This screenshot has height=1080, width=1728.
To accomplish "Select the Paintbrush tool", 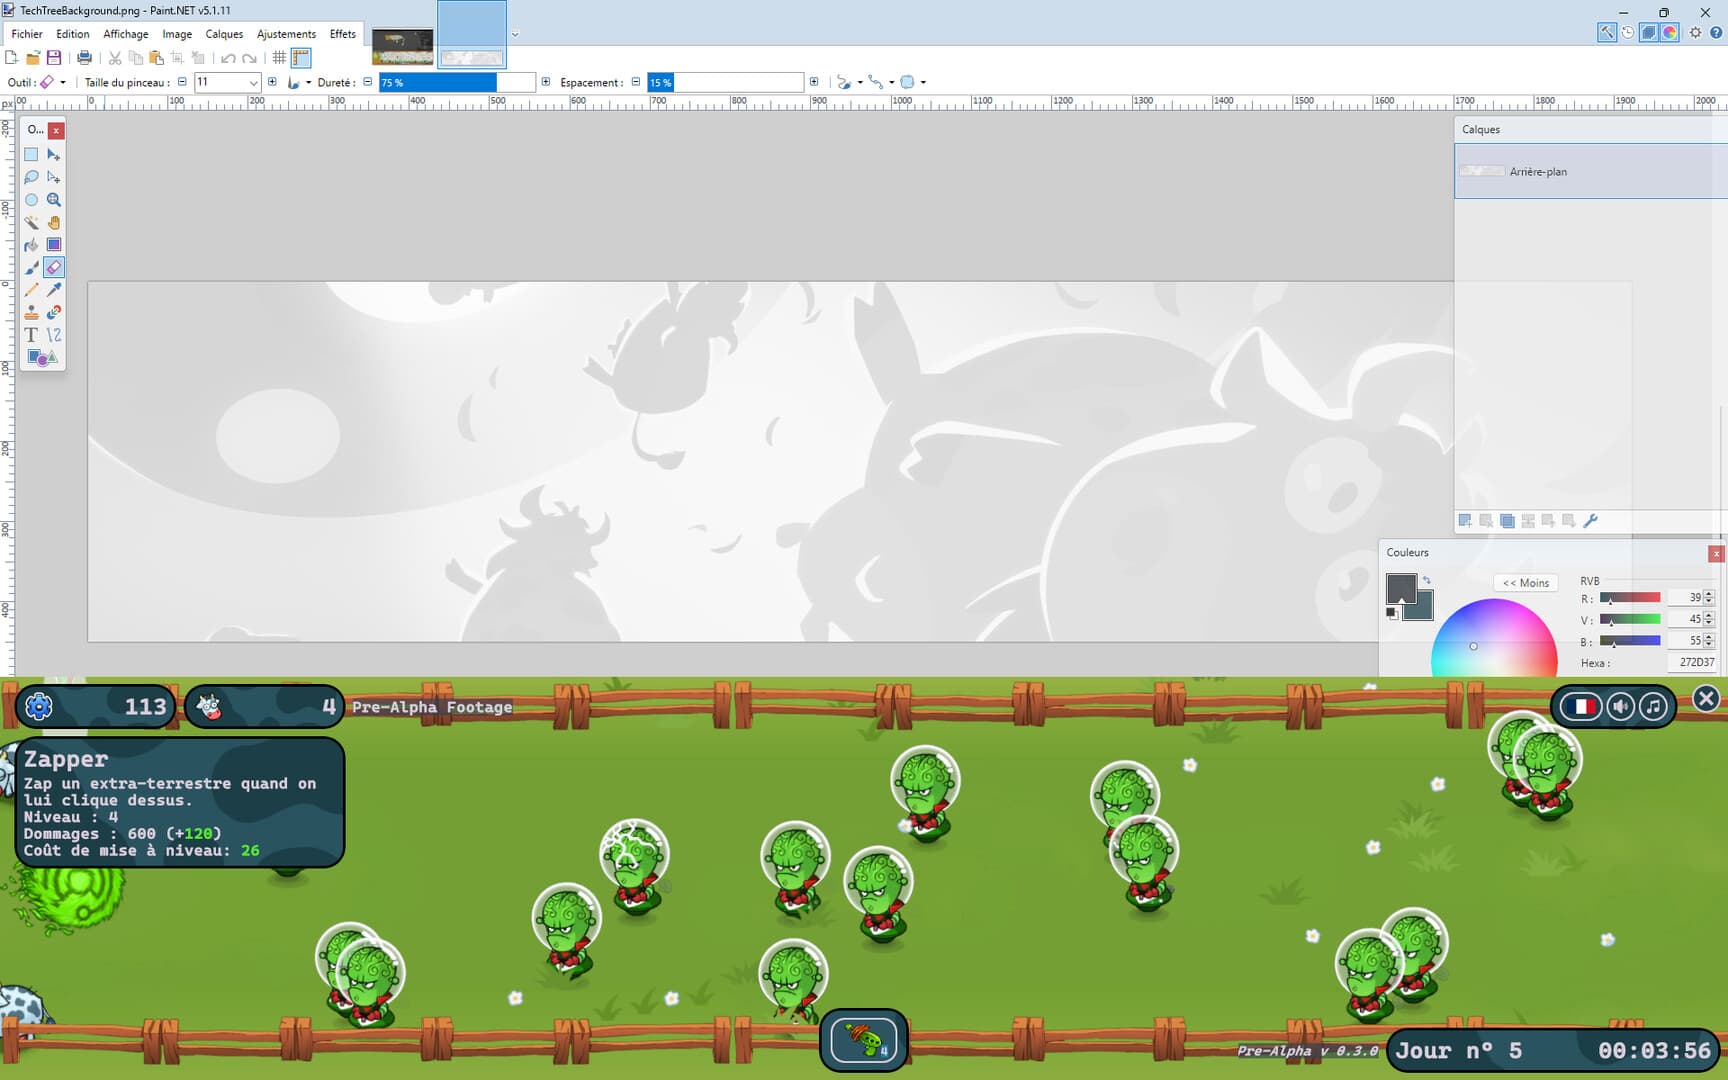I will [31, 267].
